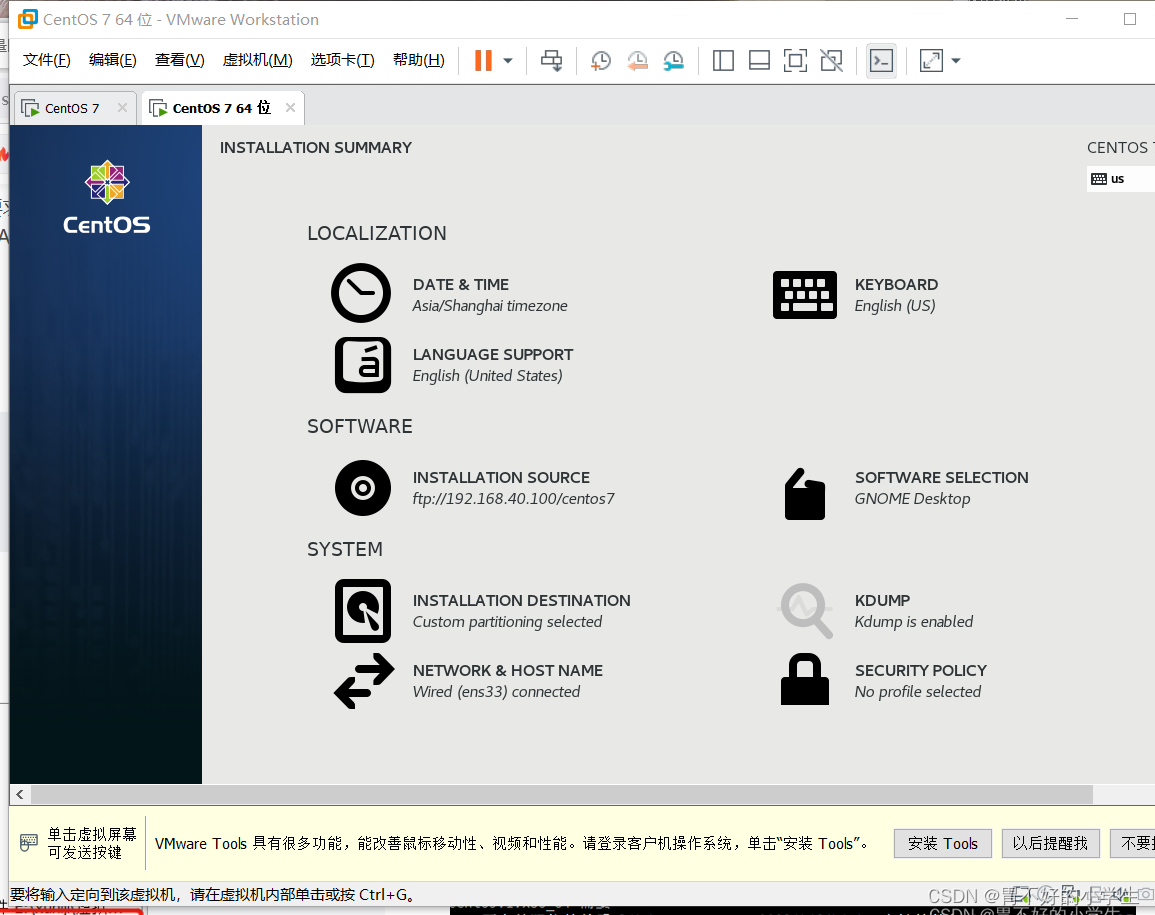The image size is (1155, 915).
Task: Open the Installation Source disc icon
Action: [x=362, y=488]
